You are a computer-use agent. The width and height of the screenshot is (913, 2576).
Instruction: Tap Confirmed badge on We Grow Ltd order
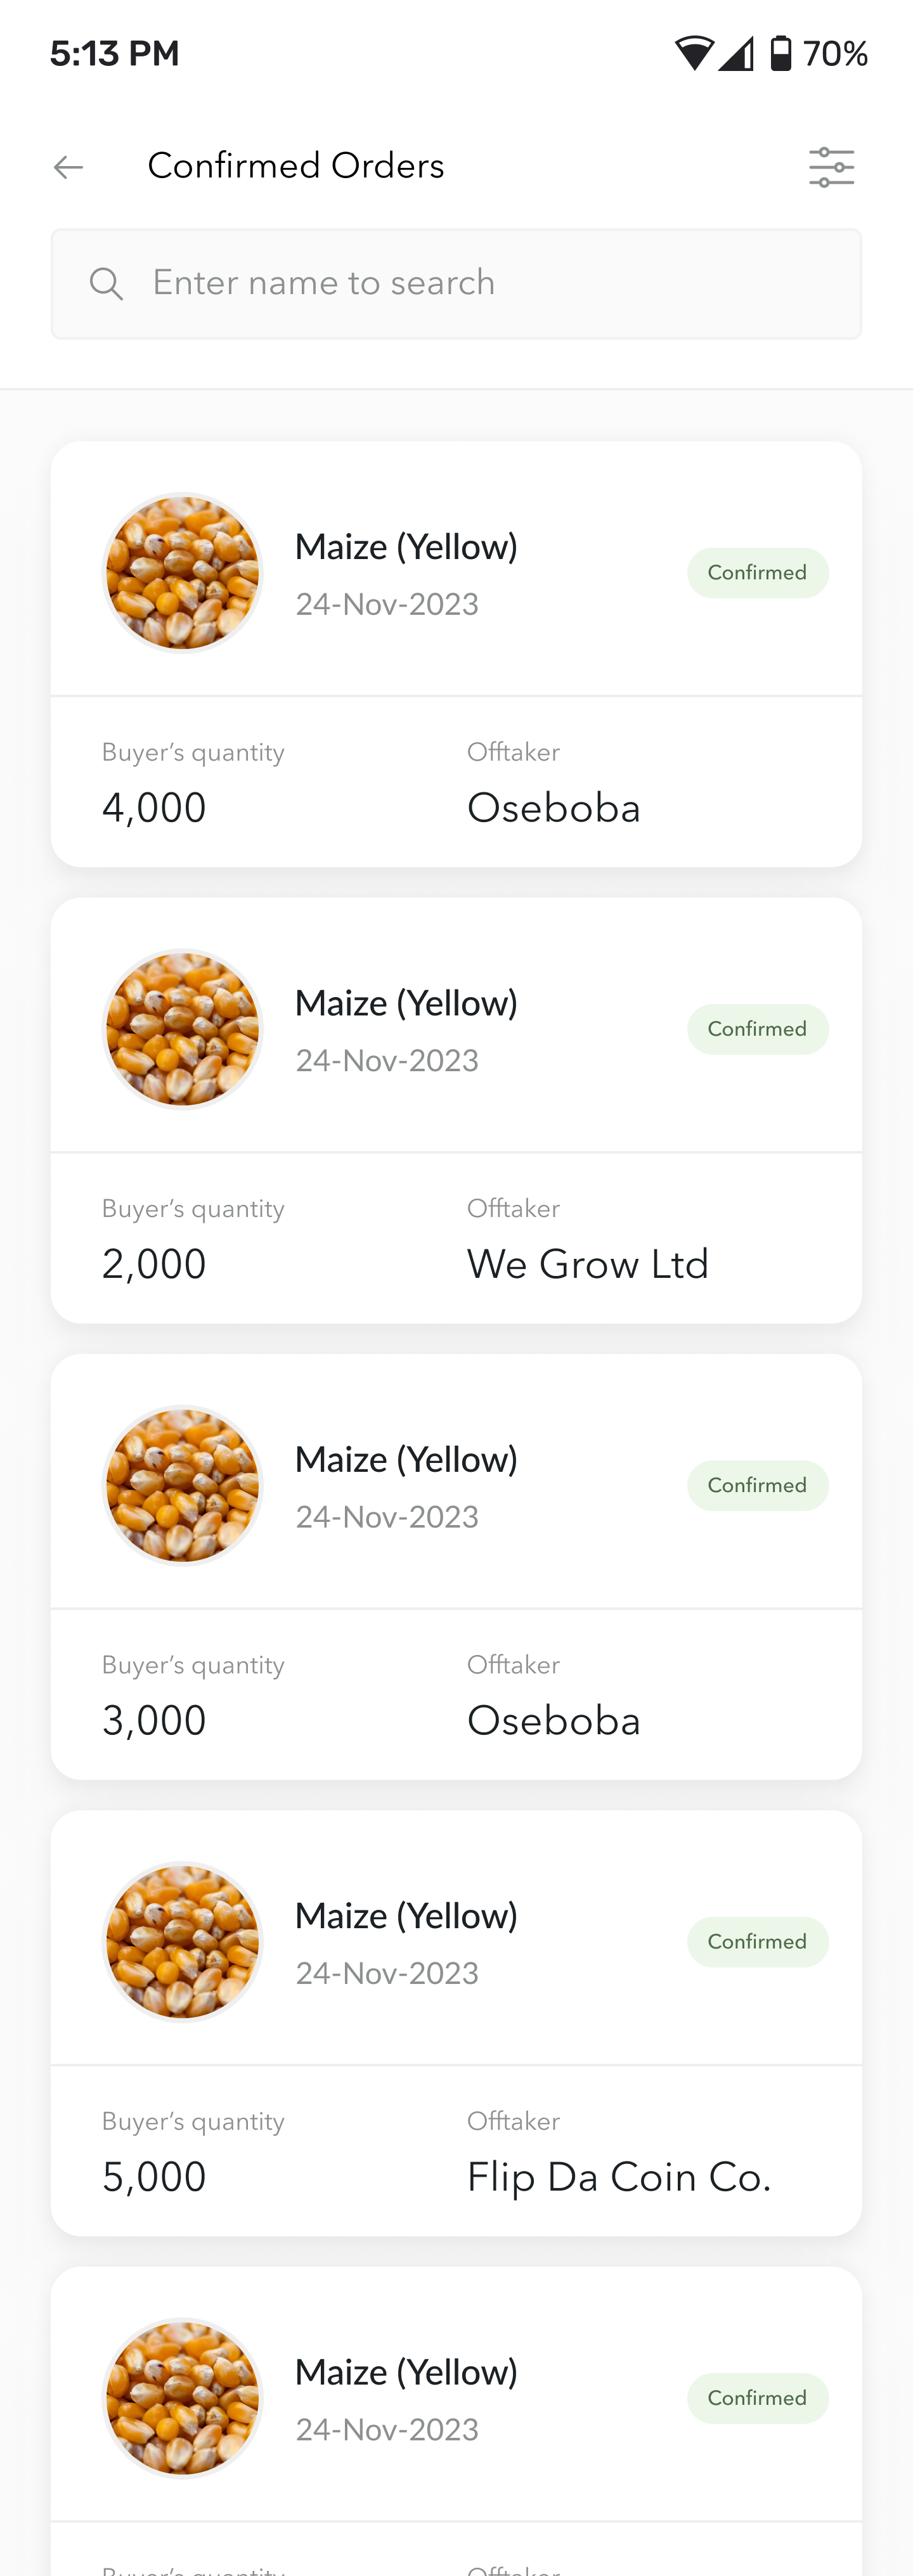point(757,1029)
